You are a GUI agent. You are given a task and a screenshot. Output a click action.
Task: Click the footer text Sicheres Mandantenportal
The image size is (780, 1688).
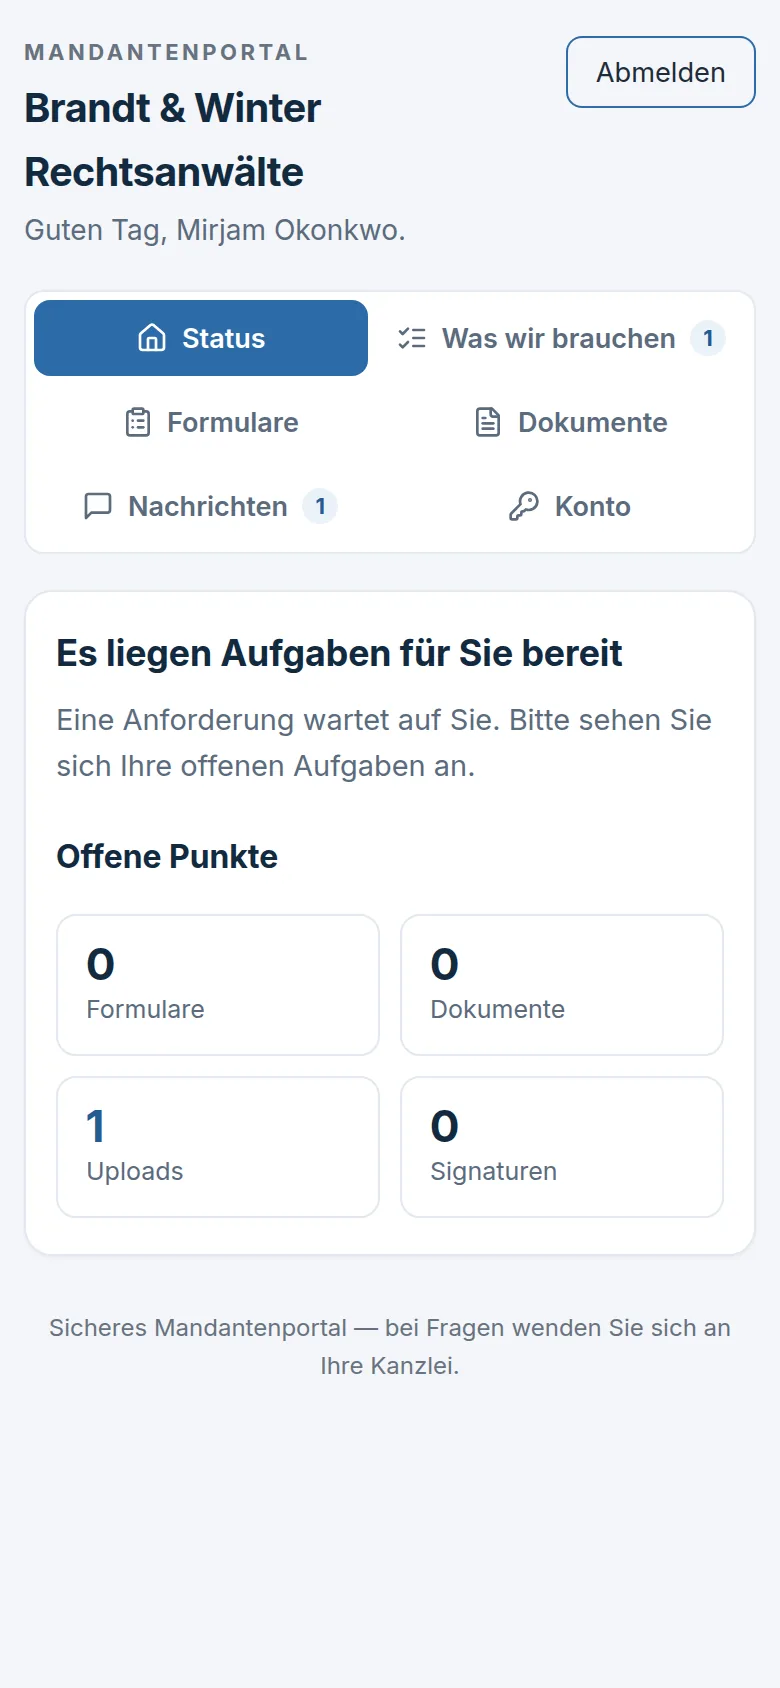click(198, 1328)
